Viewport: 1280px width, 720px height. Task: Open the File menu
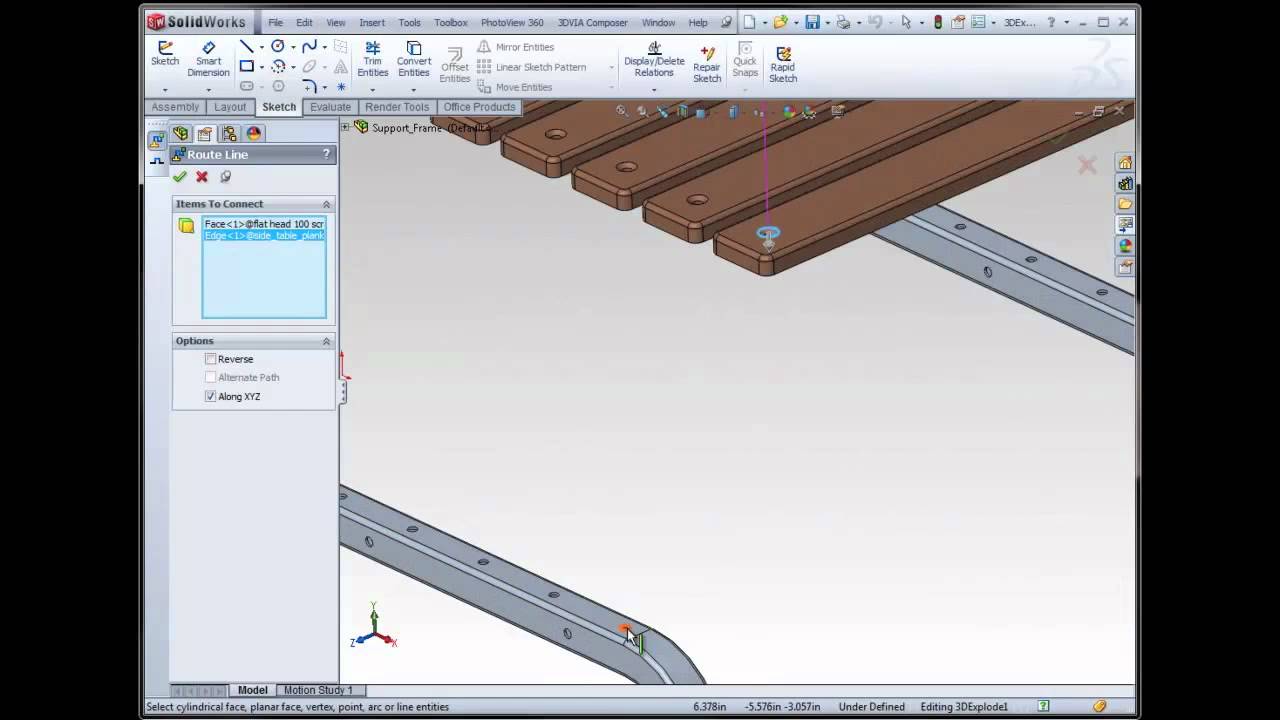coord(275,22)
